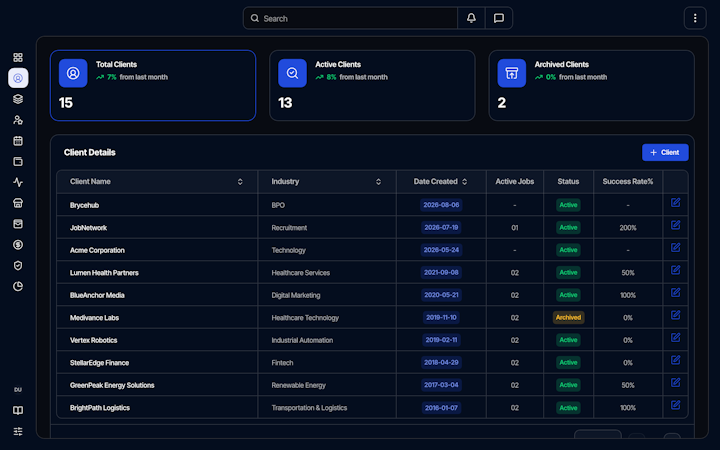Sort by Client Name column arrows

pos(240,182)
